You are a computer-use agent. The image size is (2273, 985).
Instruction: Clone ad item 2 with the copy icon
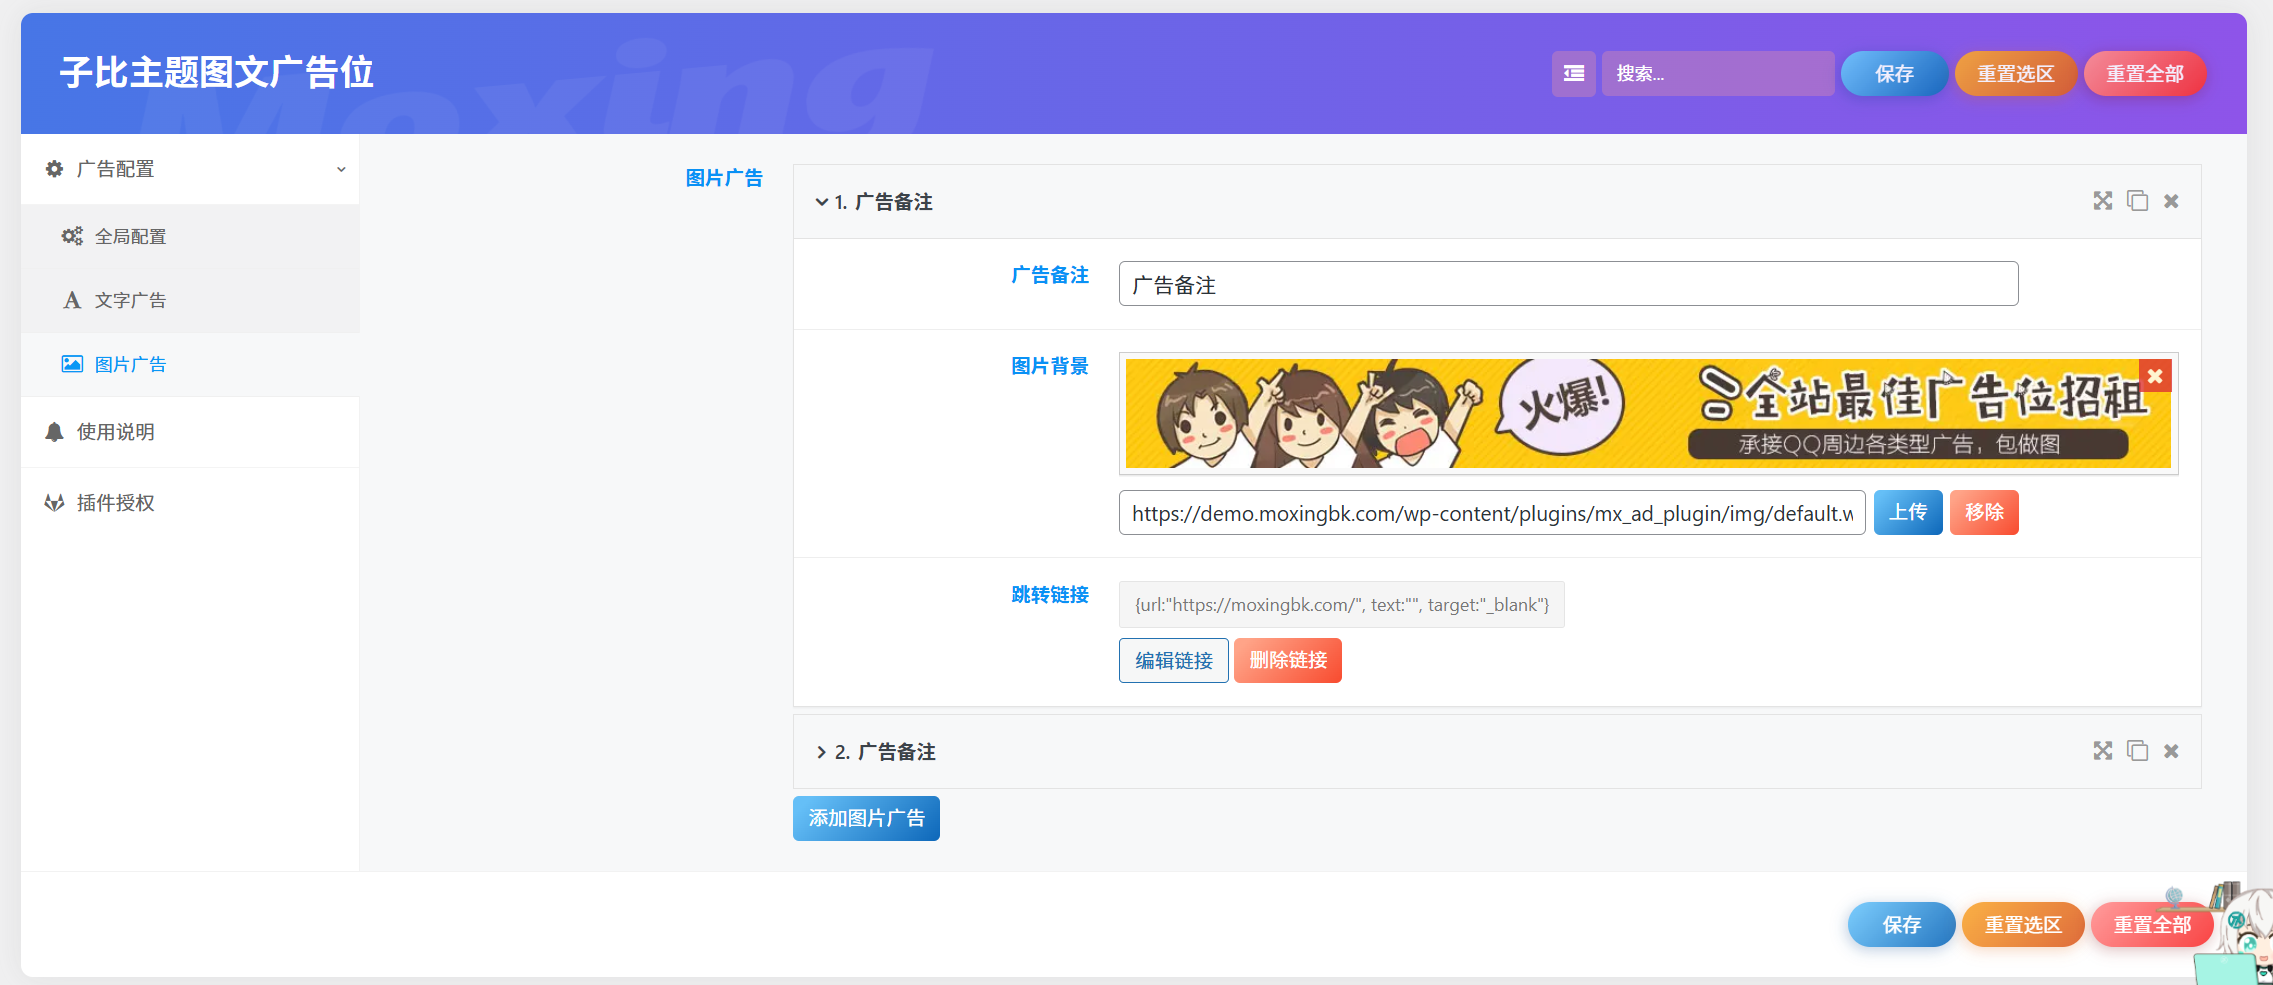(2137, 751)
